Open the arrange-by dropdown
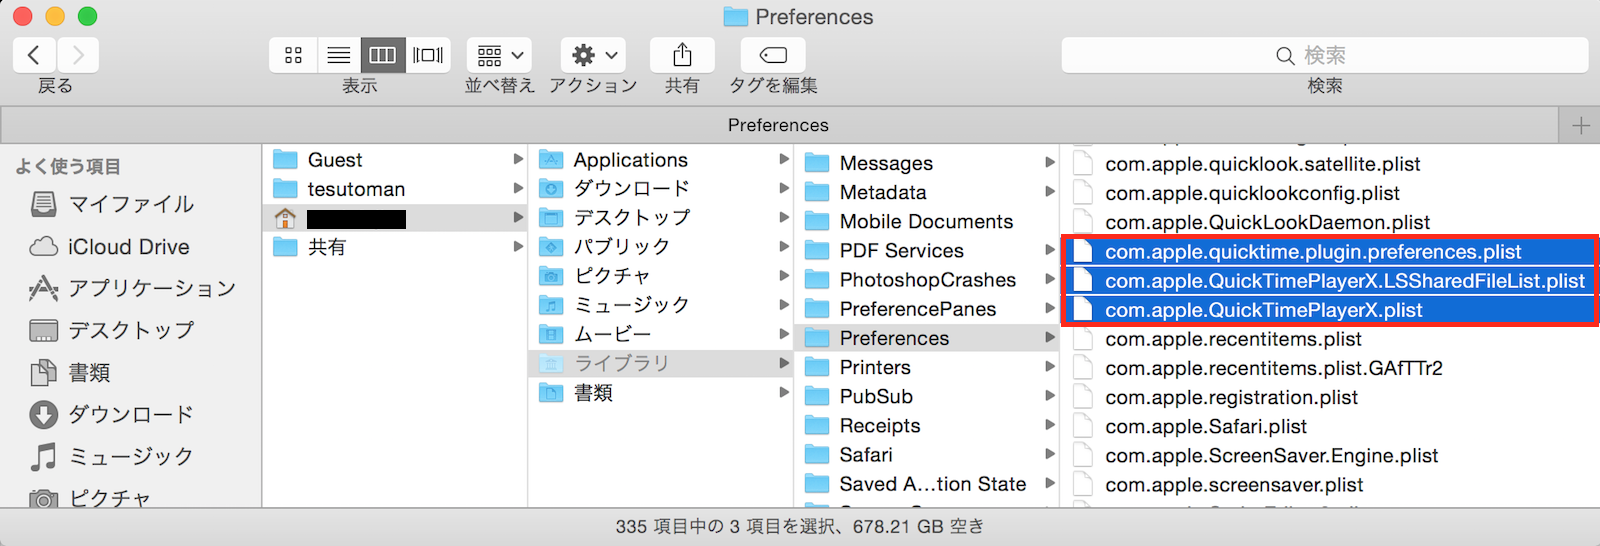Image resolution: width=1600 pixels, height=546 pixels. click(499, 55)
